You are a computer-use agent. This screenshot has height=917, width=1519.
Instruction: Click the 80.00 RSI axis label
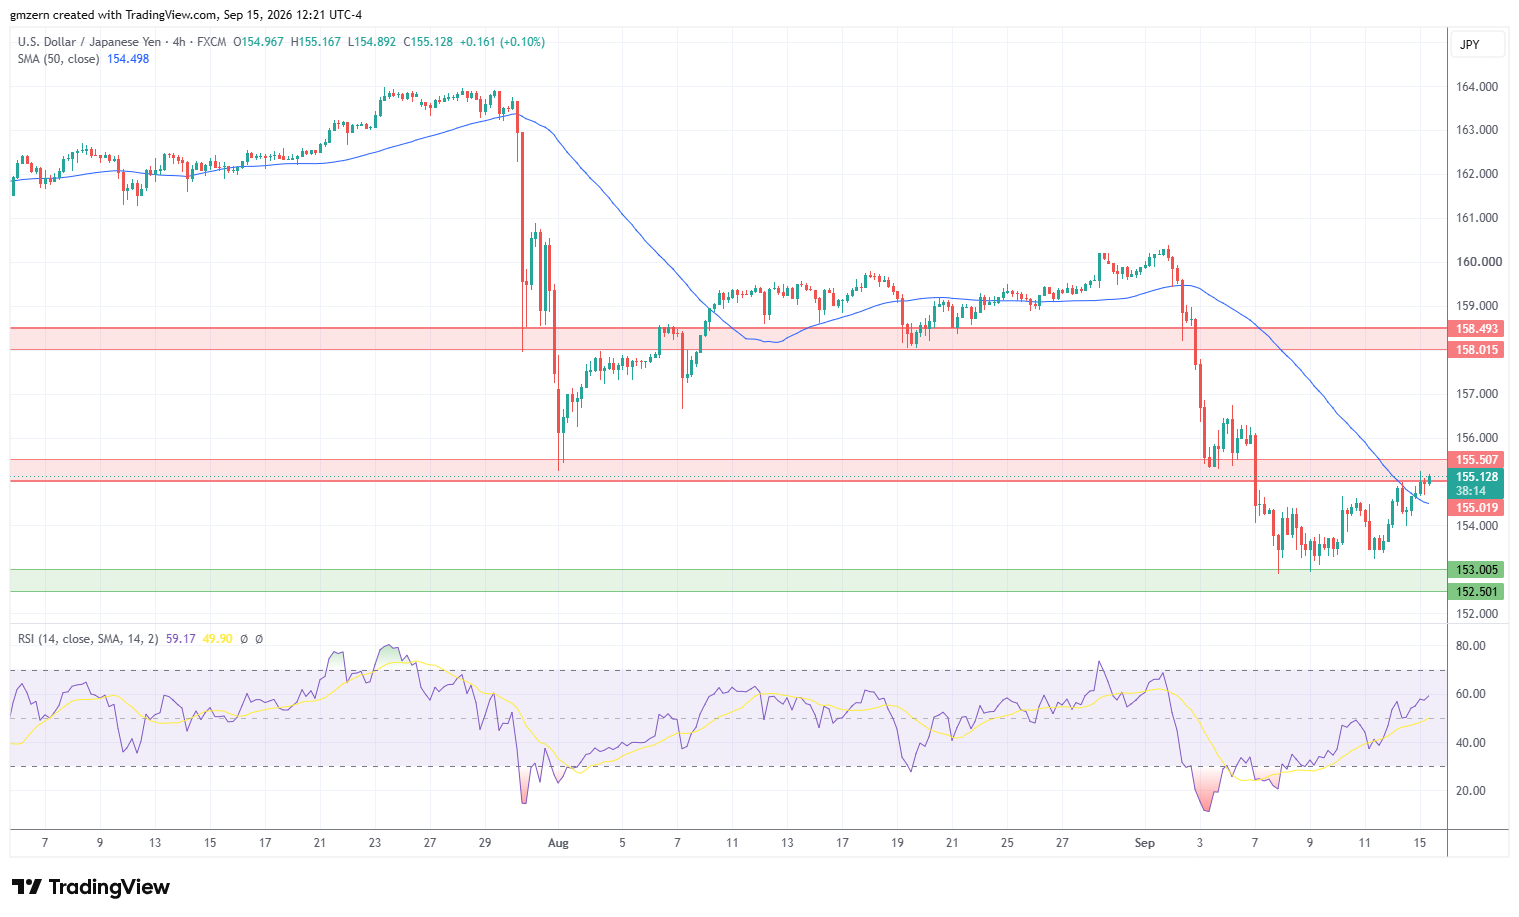click(x=1470, y=646)
